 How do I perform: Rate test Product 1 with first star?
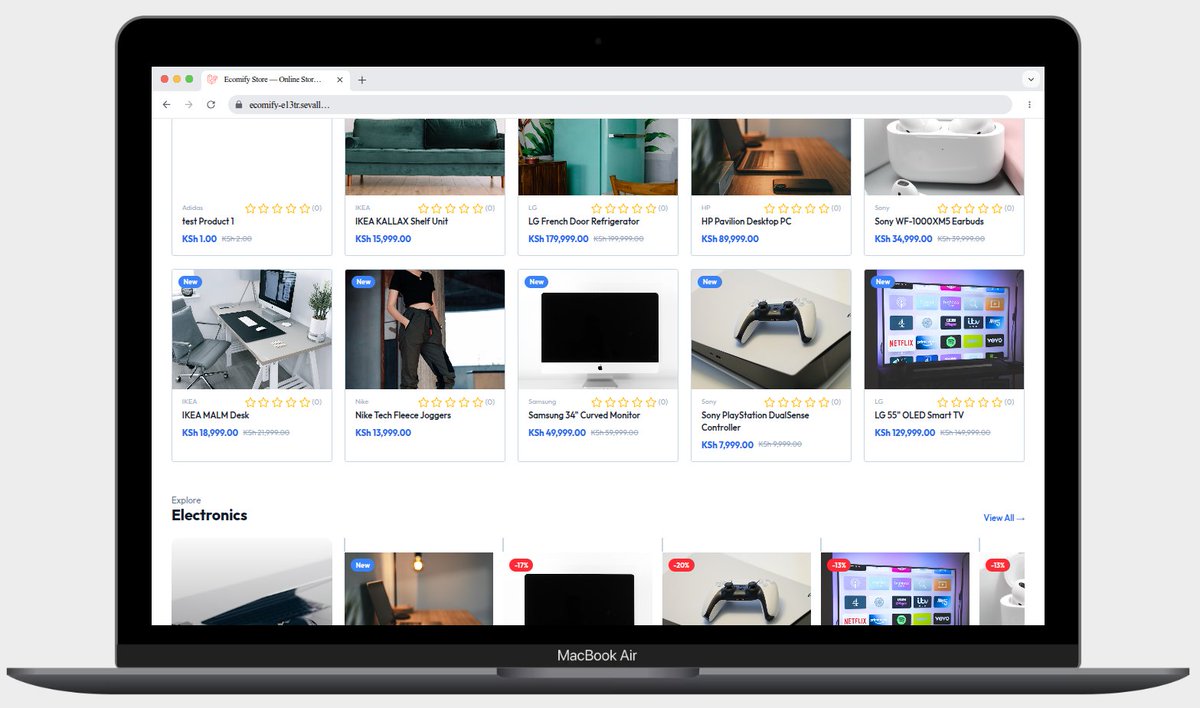251,208
